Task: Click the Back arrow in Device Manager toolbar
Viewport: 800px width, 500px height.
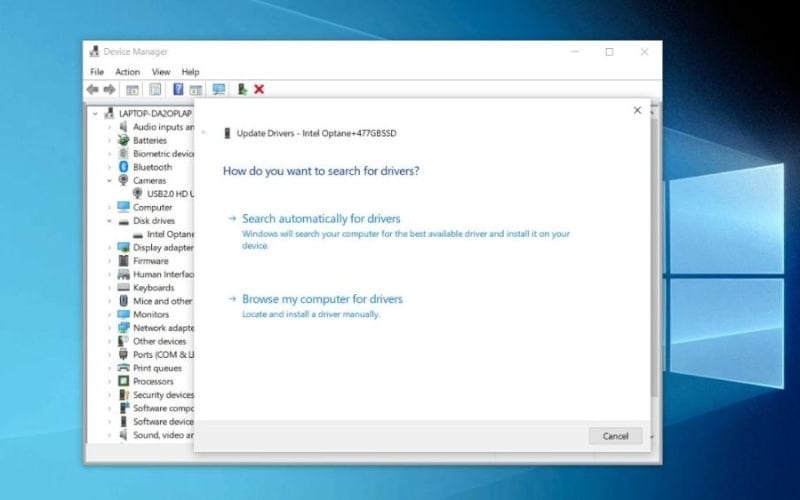Action: (92, 90)
